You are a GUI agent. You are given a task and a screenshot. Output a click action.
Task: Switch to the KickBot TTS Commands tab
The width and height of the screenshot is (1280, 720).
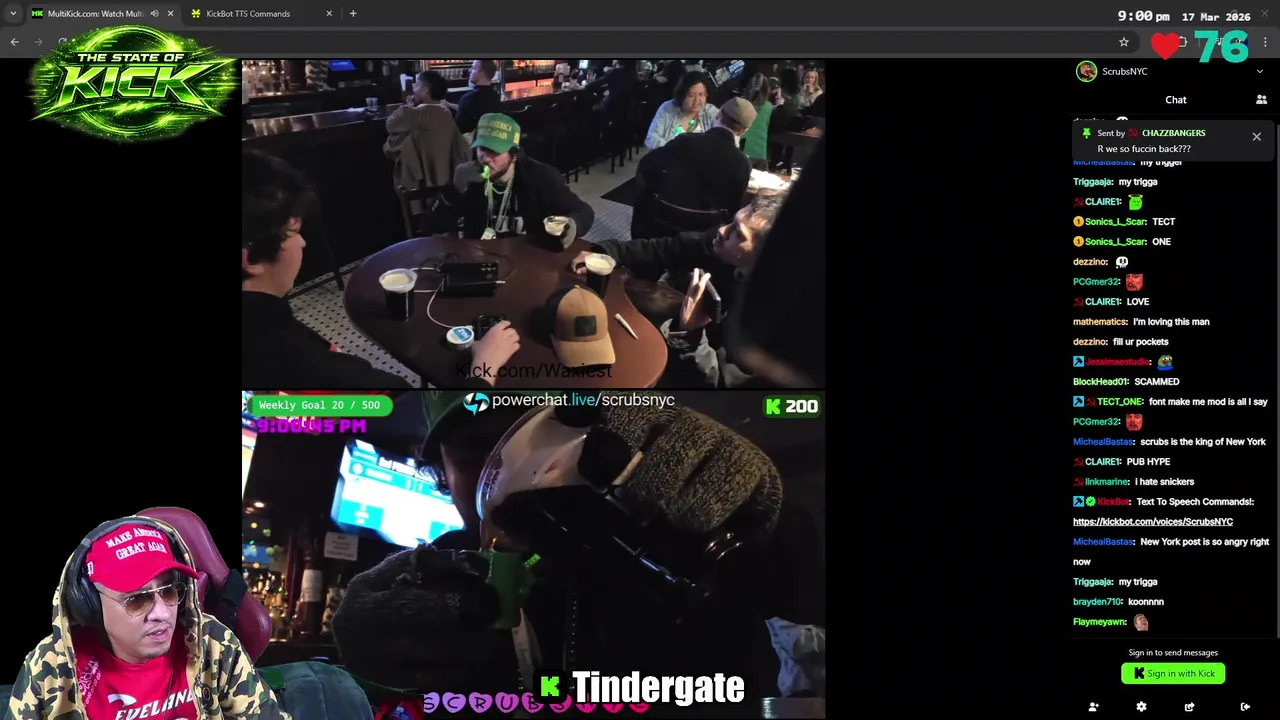(x=248, y=14)
